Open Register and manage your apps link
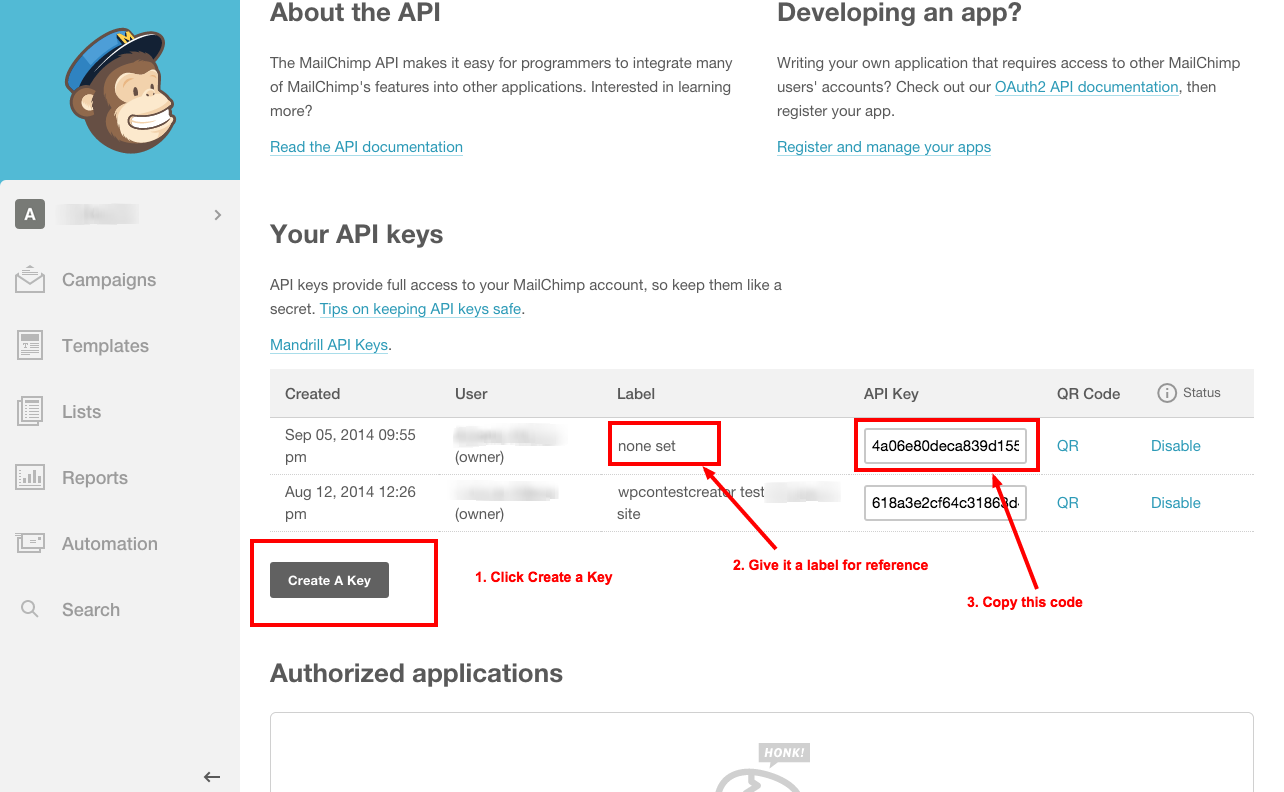This screenshot has height=792, width=1284. [884, 147]
